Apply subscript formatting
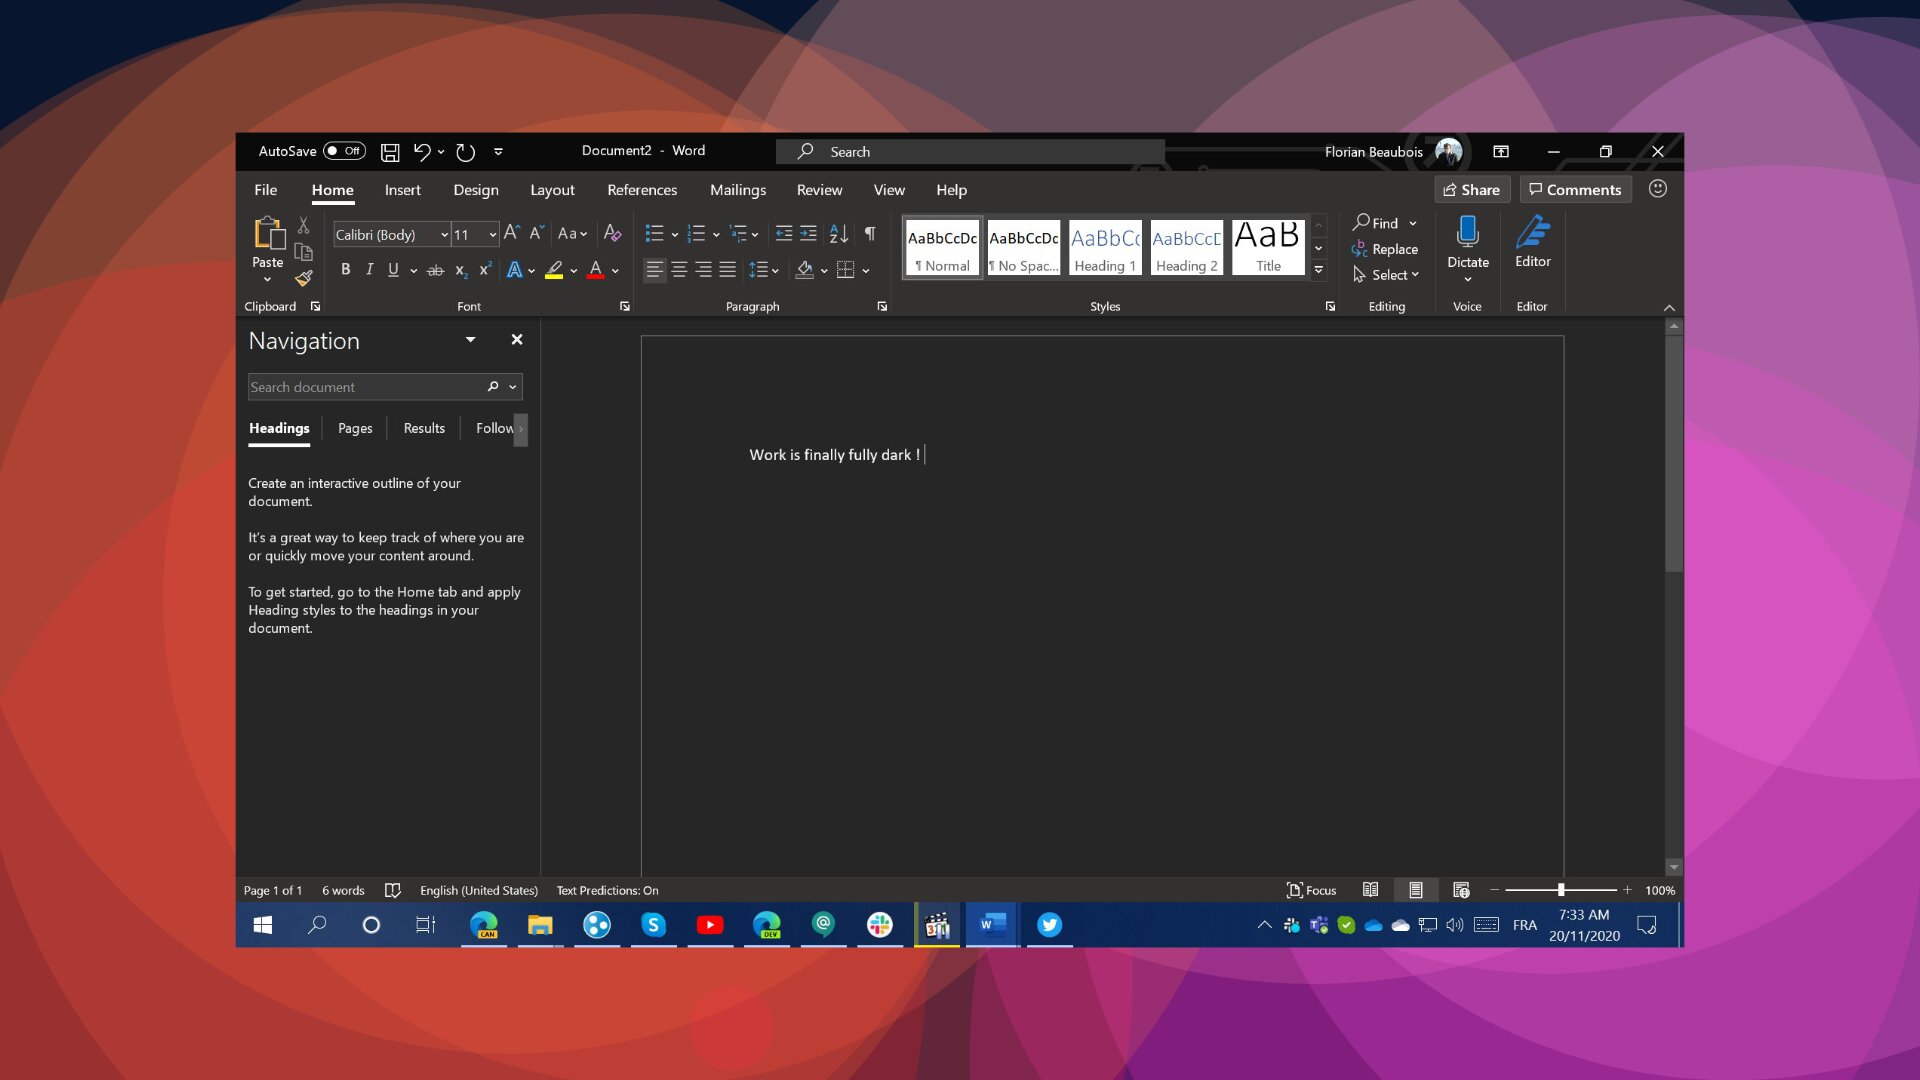The width and height of the screenshot is (1920, 1080). [461, 270]
